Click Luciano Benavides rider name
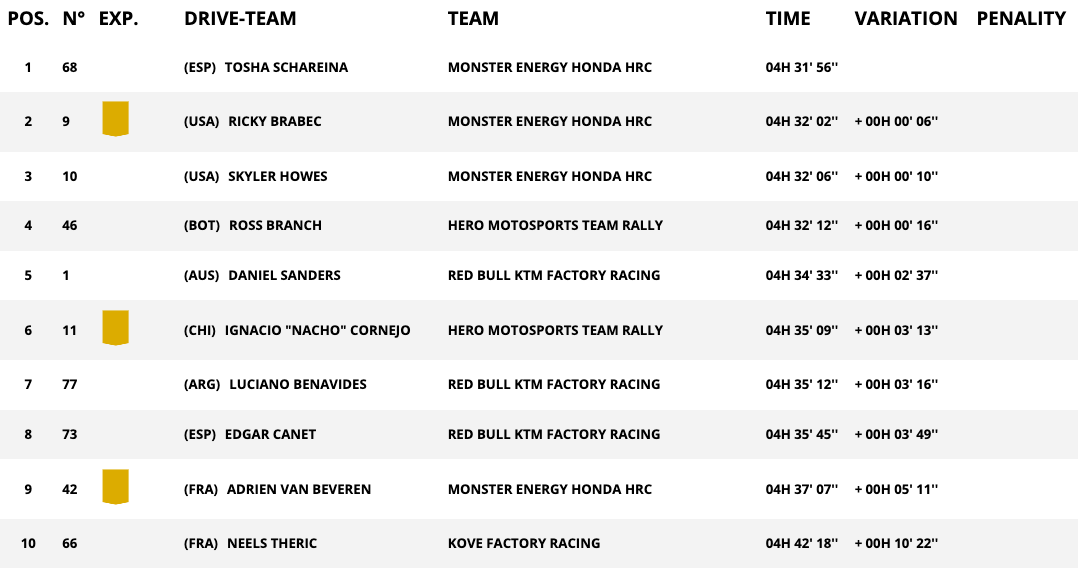Screen dimensions: 1079x570 (297, 384)
